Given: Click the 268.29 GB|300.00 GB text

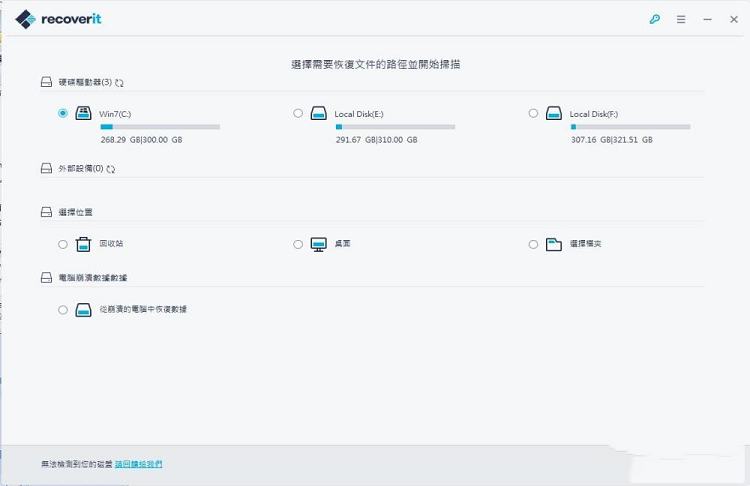Looking at the screenshot, I should pos(142,140).
